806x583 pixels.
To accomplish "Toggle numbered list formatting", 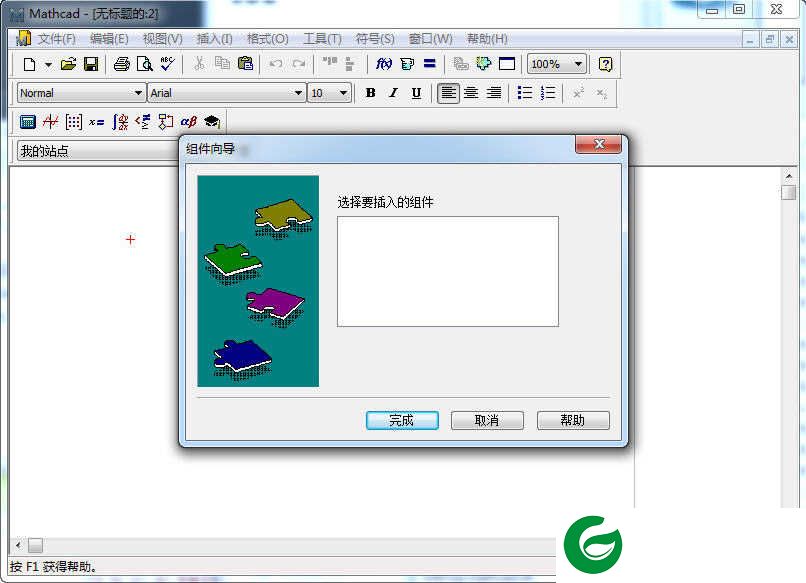I will click(x=548, y=93).
